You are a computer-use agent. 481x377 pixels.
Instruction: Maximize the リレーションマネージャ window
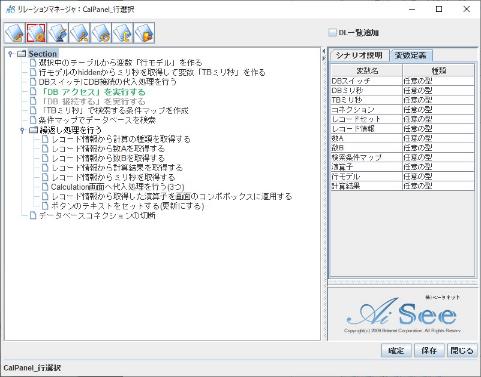(439, 9)
